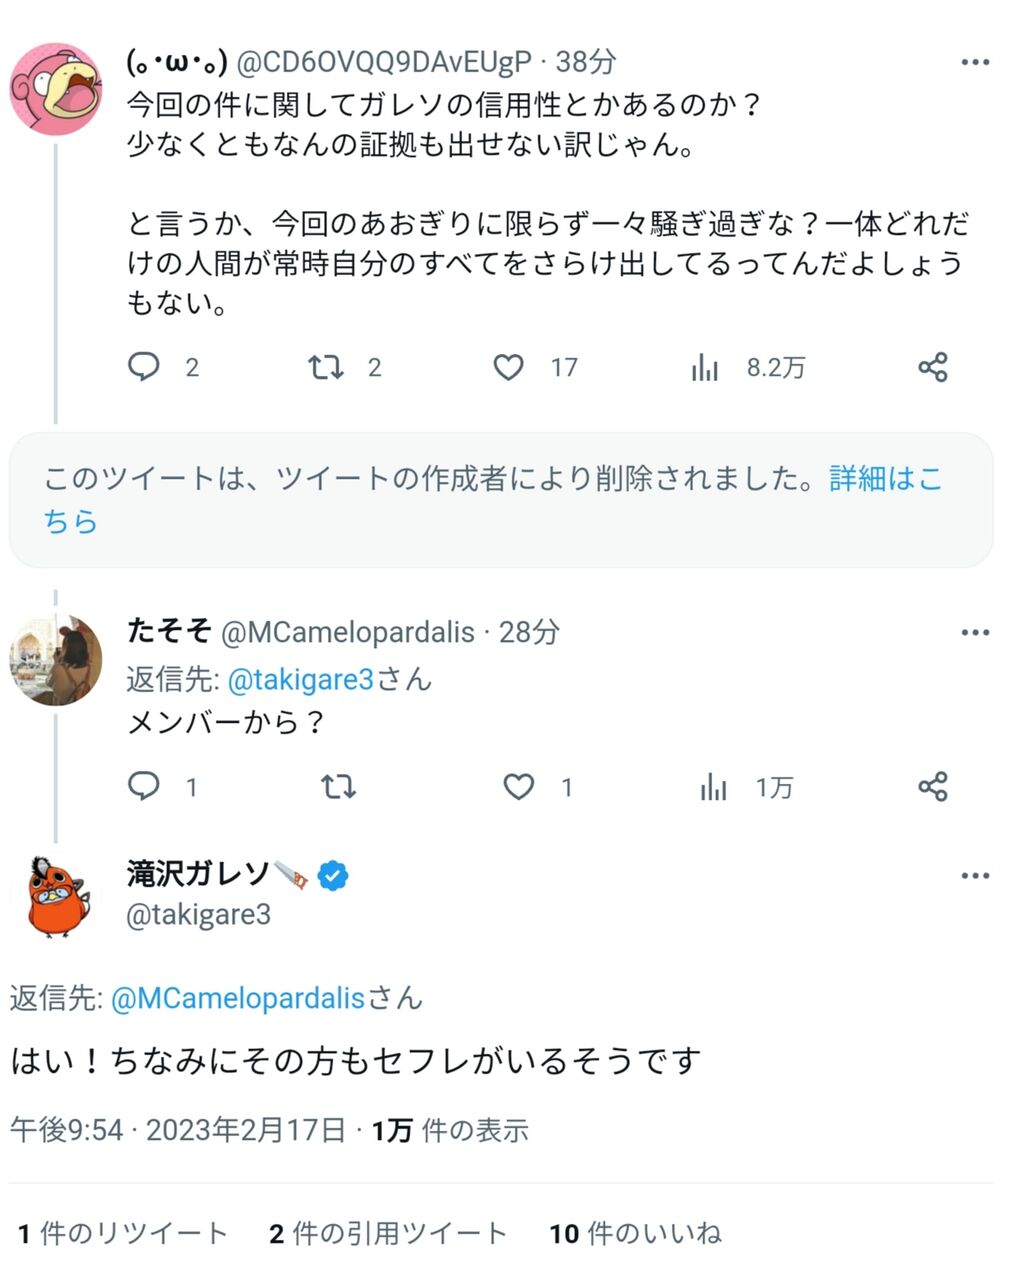The image size is (1024, 1262).
Task: Share the first tweet in thread
Action: click(932, 367)
